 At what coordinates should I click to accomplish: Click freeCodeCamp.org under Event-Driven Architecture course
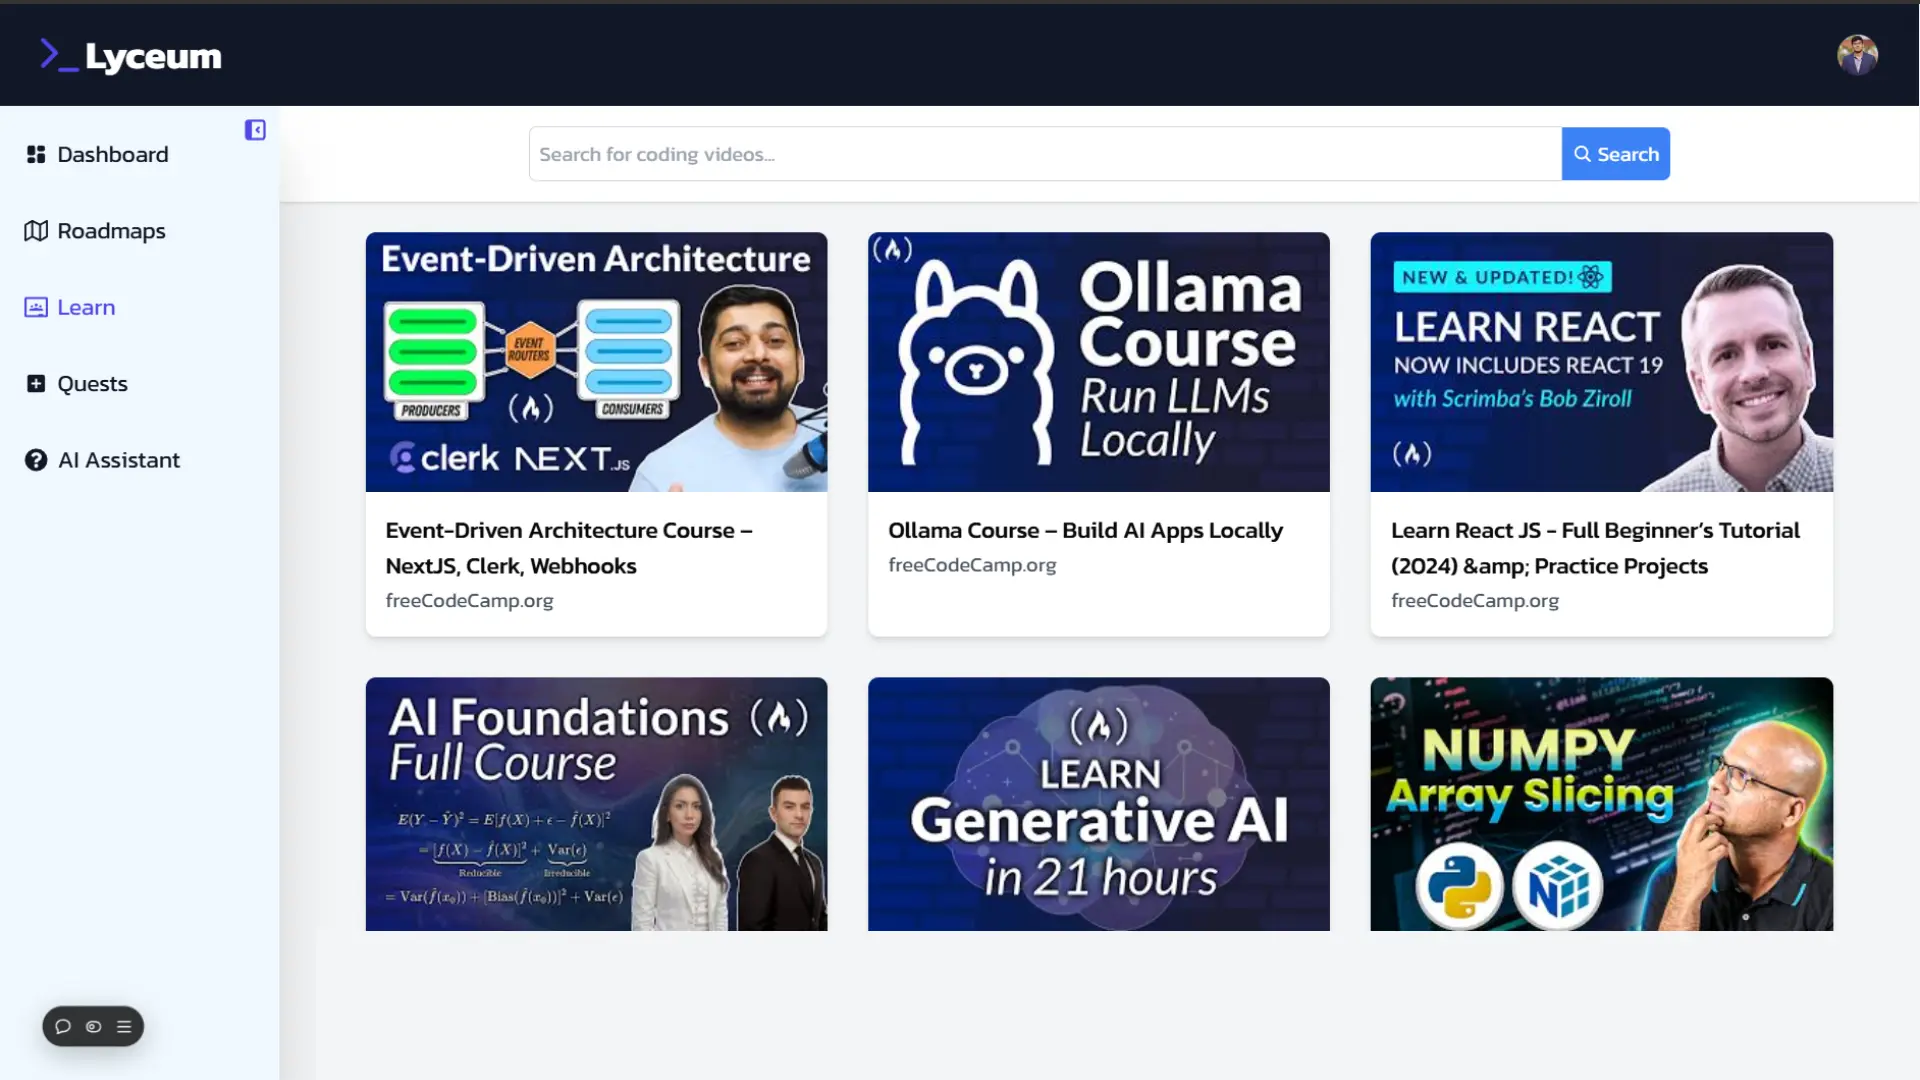click(469, 600)
